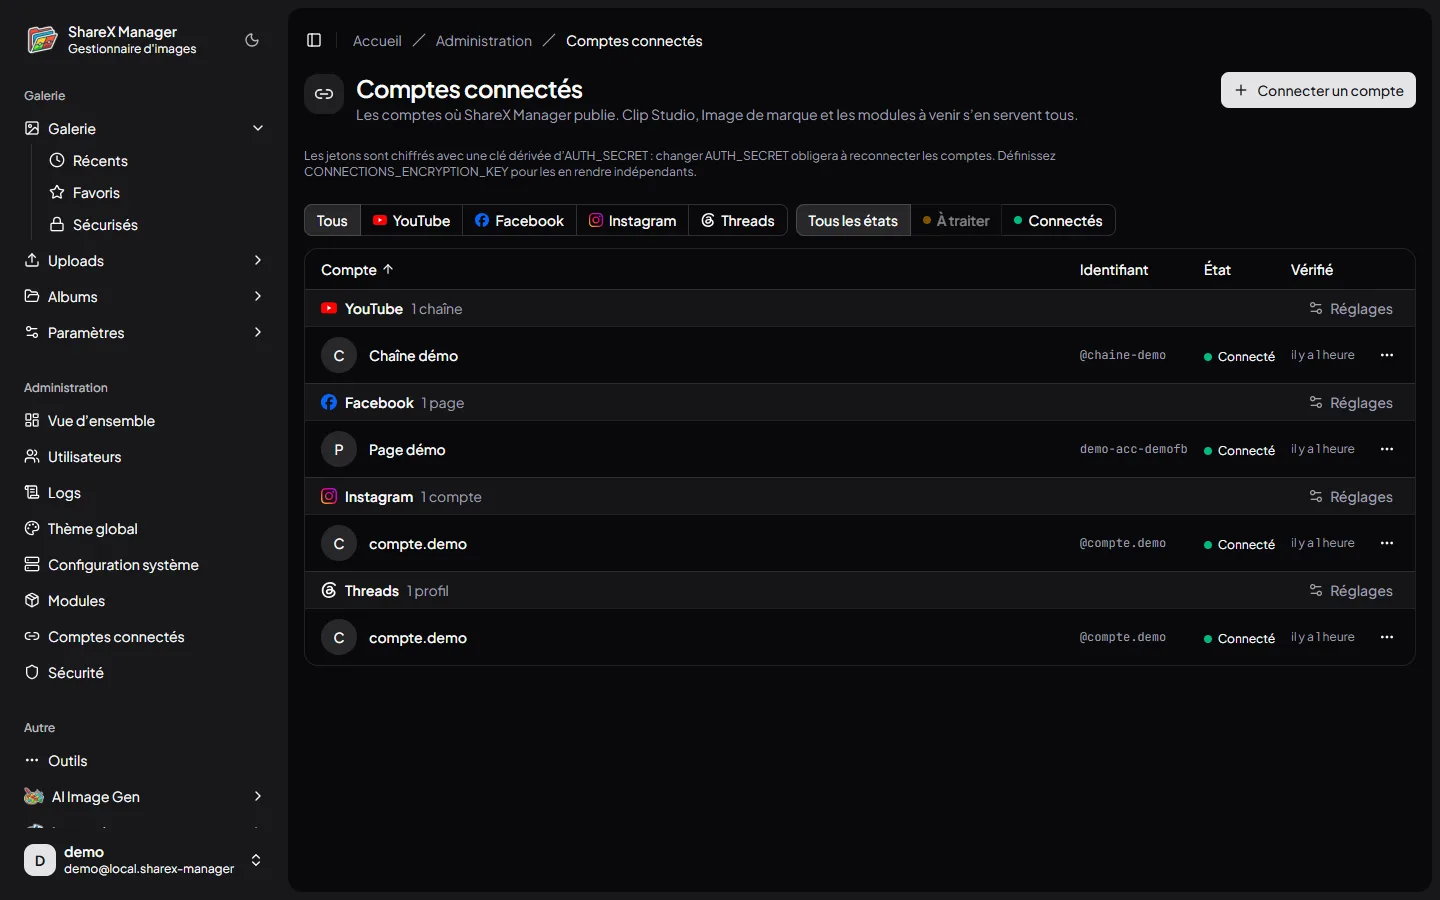The height and width of the screenshot is (900, 1440).
Task: Open the Logs page
Action: pos(144,493)
